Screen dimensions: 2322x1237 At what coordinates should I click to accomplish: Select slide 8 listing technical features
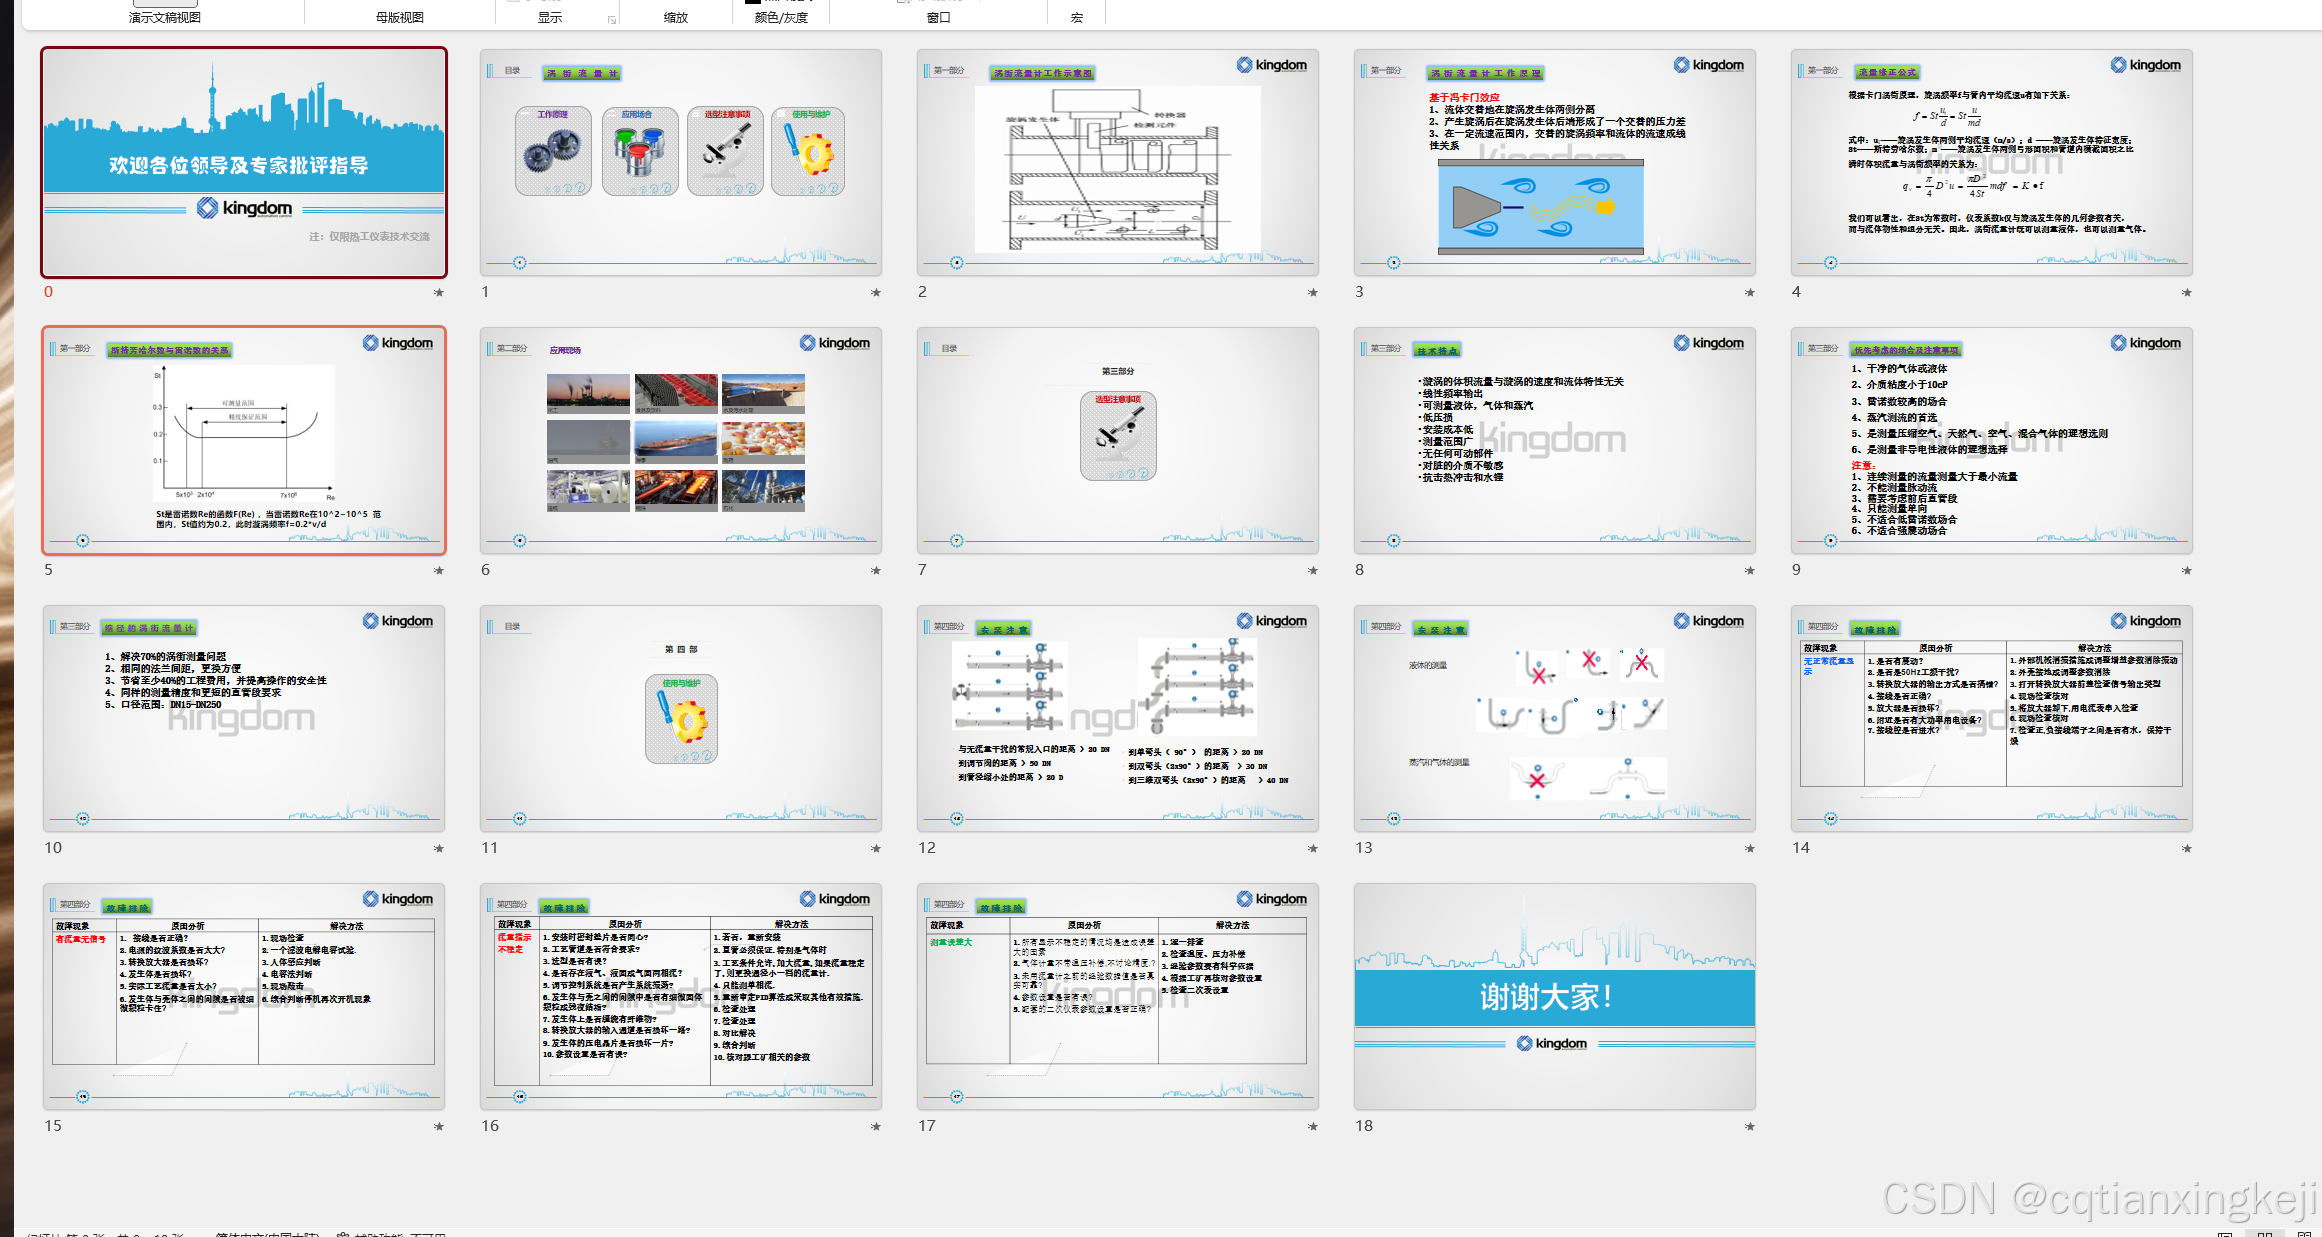coord(1554,440)
